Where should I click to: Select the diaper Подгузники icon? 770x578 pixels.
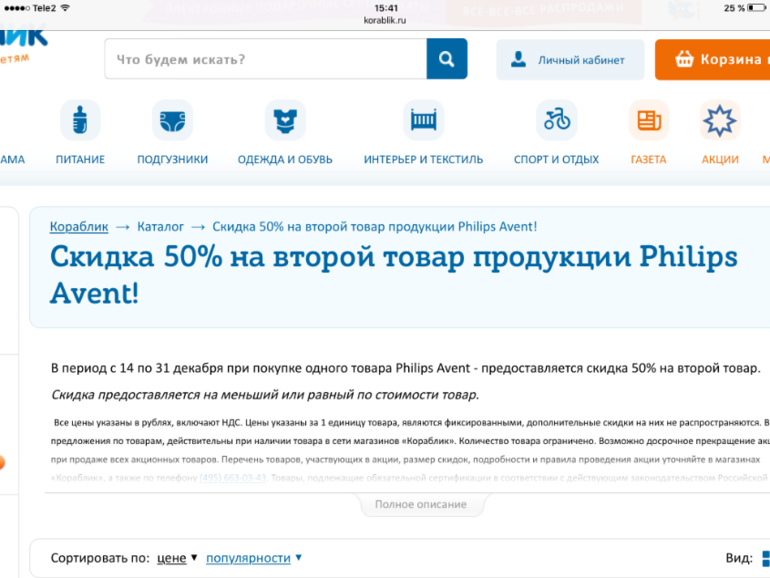(x=172, y=121)
